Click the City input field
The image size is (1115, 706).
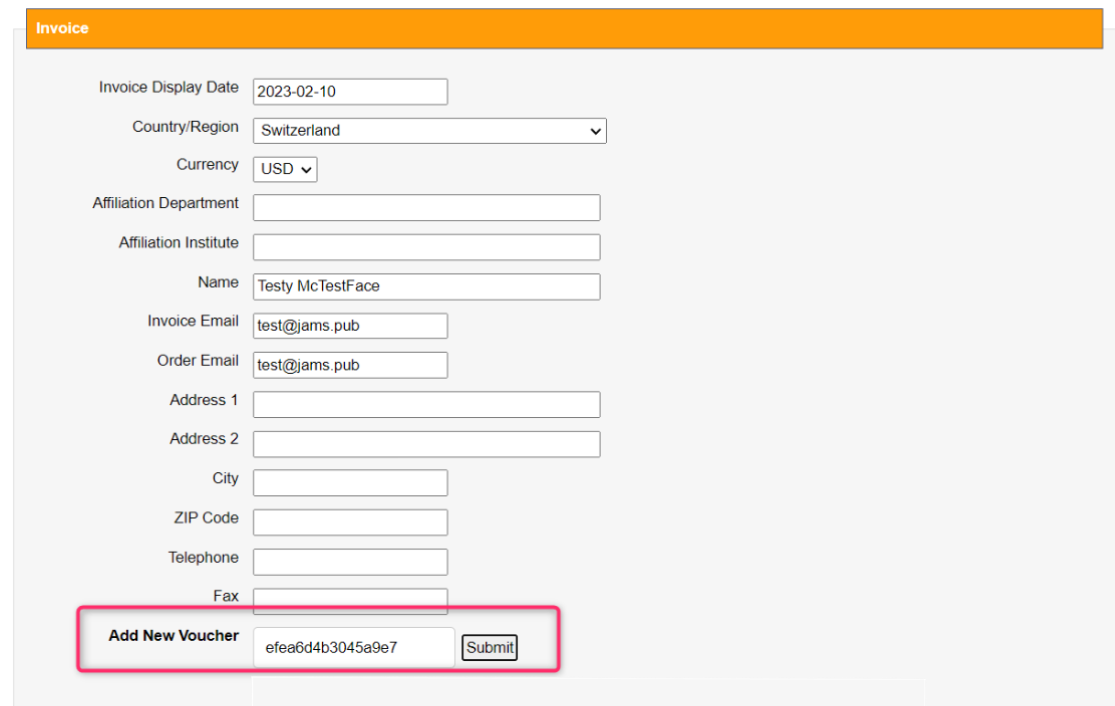click(350, 483)
